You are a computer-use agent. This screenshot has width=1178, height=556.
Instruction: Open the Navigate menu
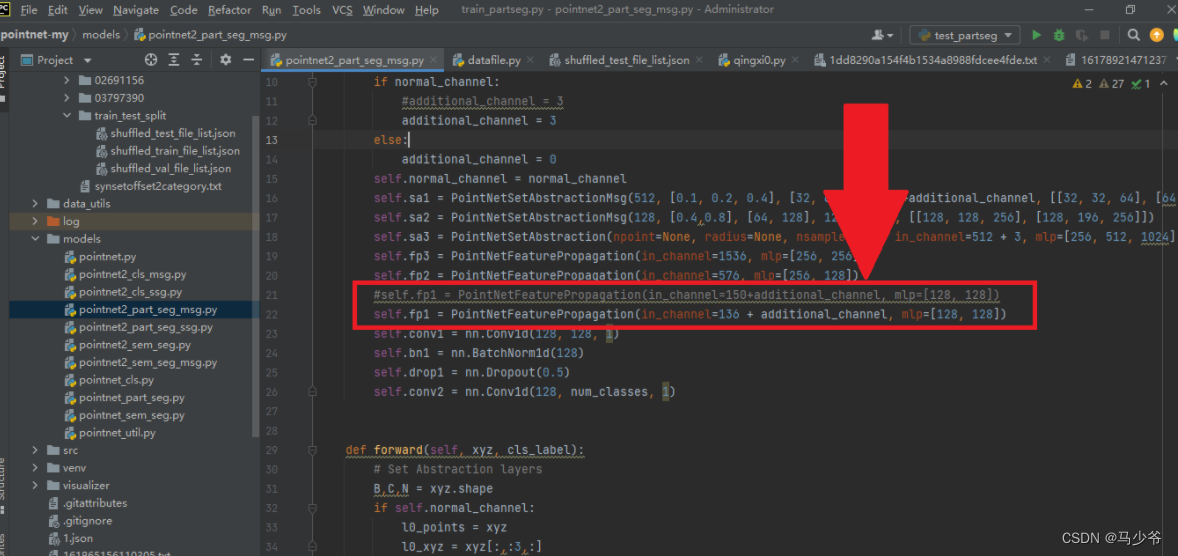(x=136, y=11)
